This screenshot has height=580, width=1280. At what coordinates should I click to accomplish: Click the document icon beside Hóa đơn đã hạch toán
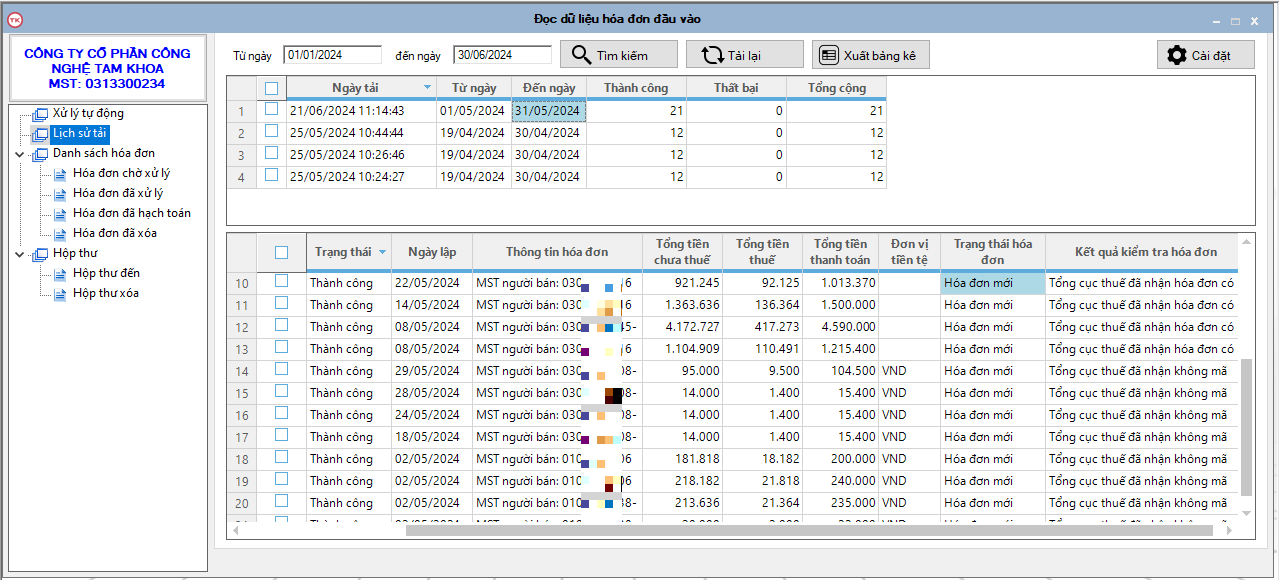point(60,214)
